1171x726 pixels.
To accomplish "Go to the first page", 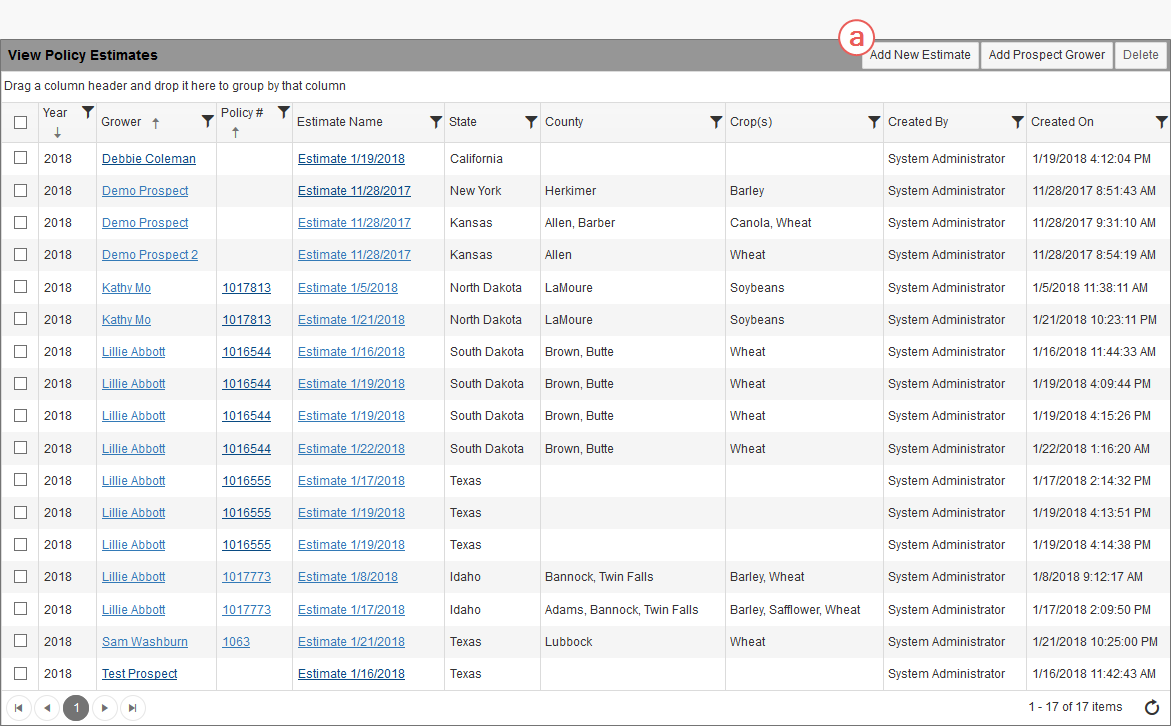I will pyautogui.click(x=19, y=708).
